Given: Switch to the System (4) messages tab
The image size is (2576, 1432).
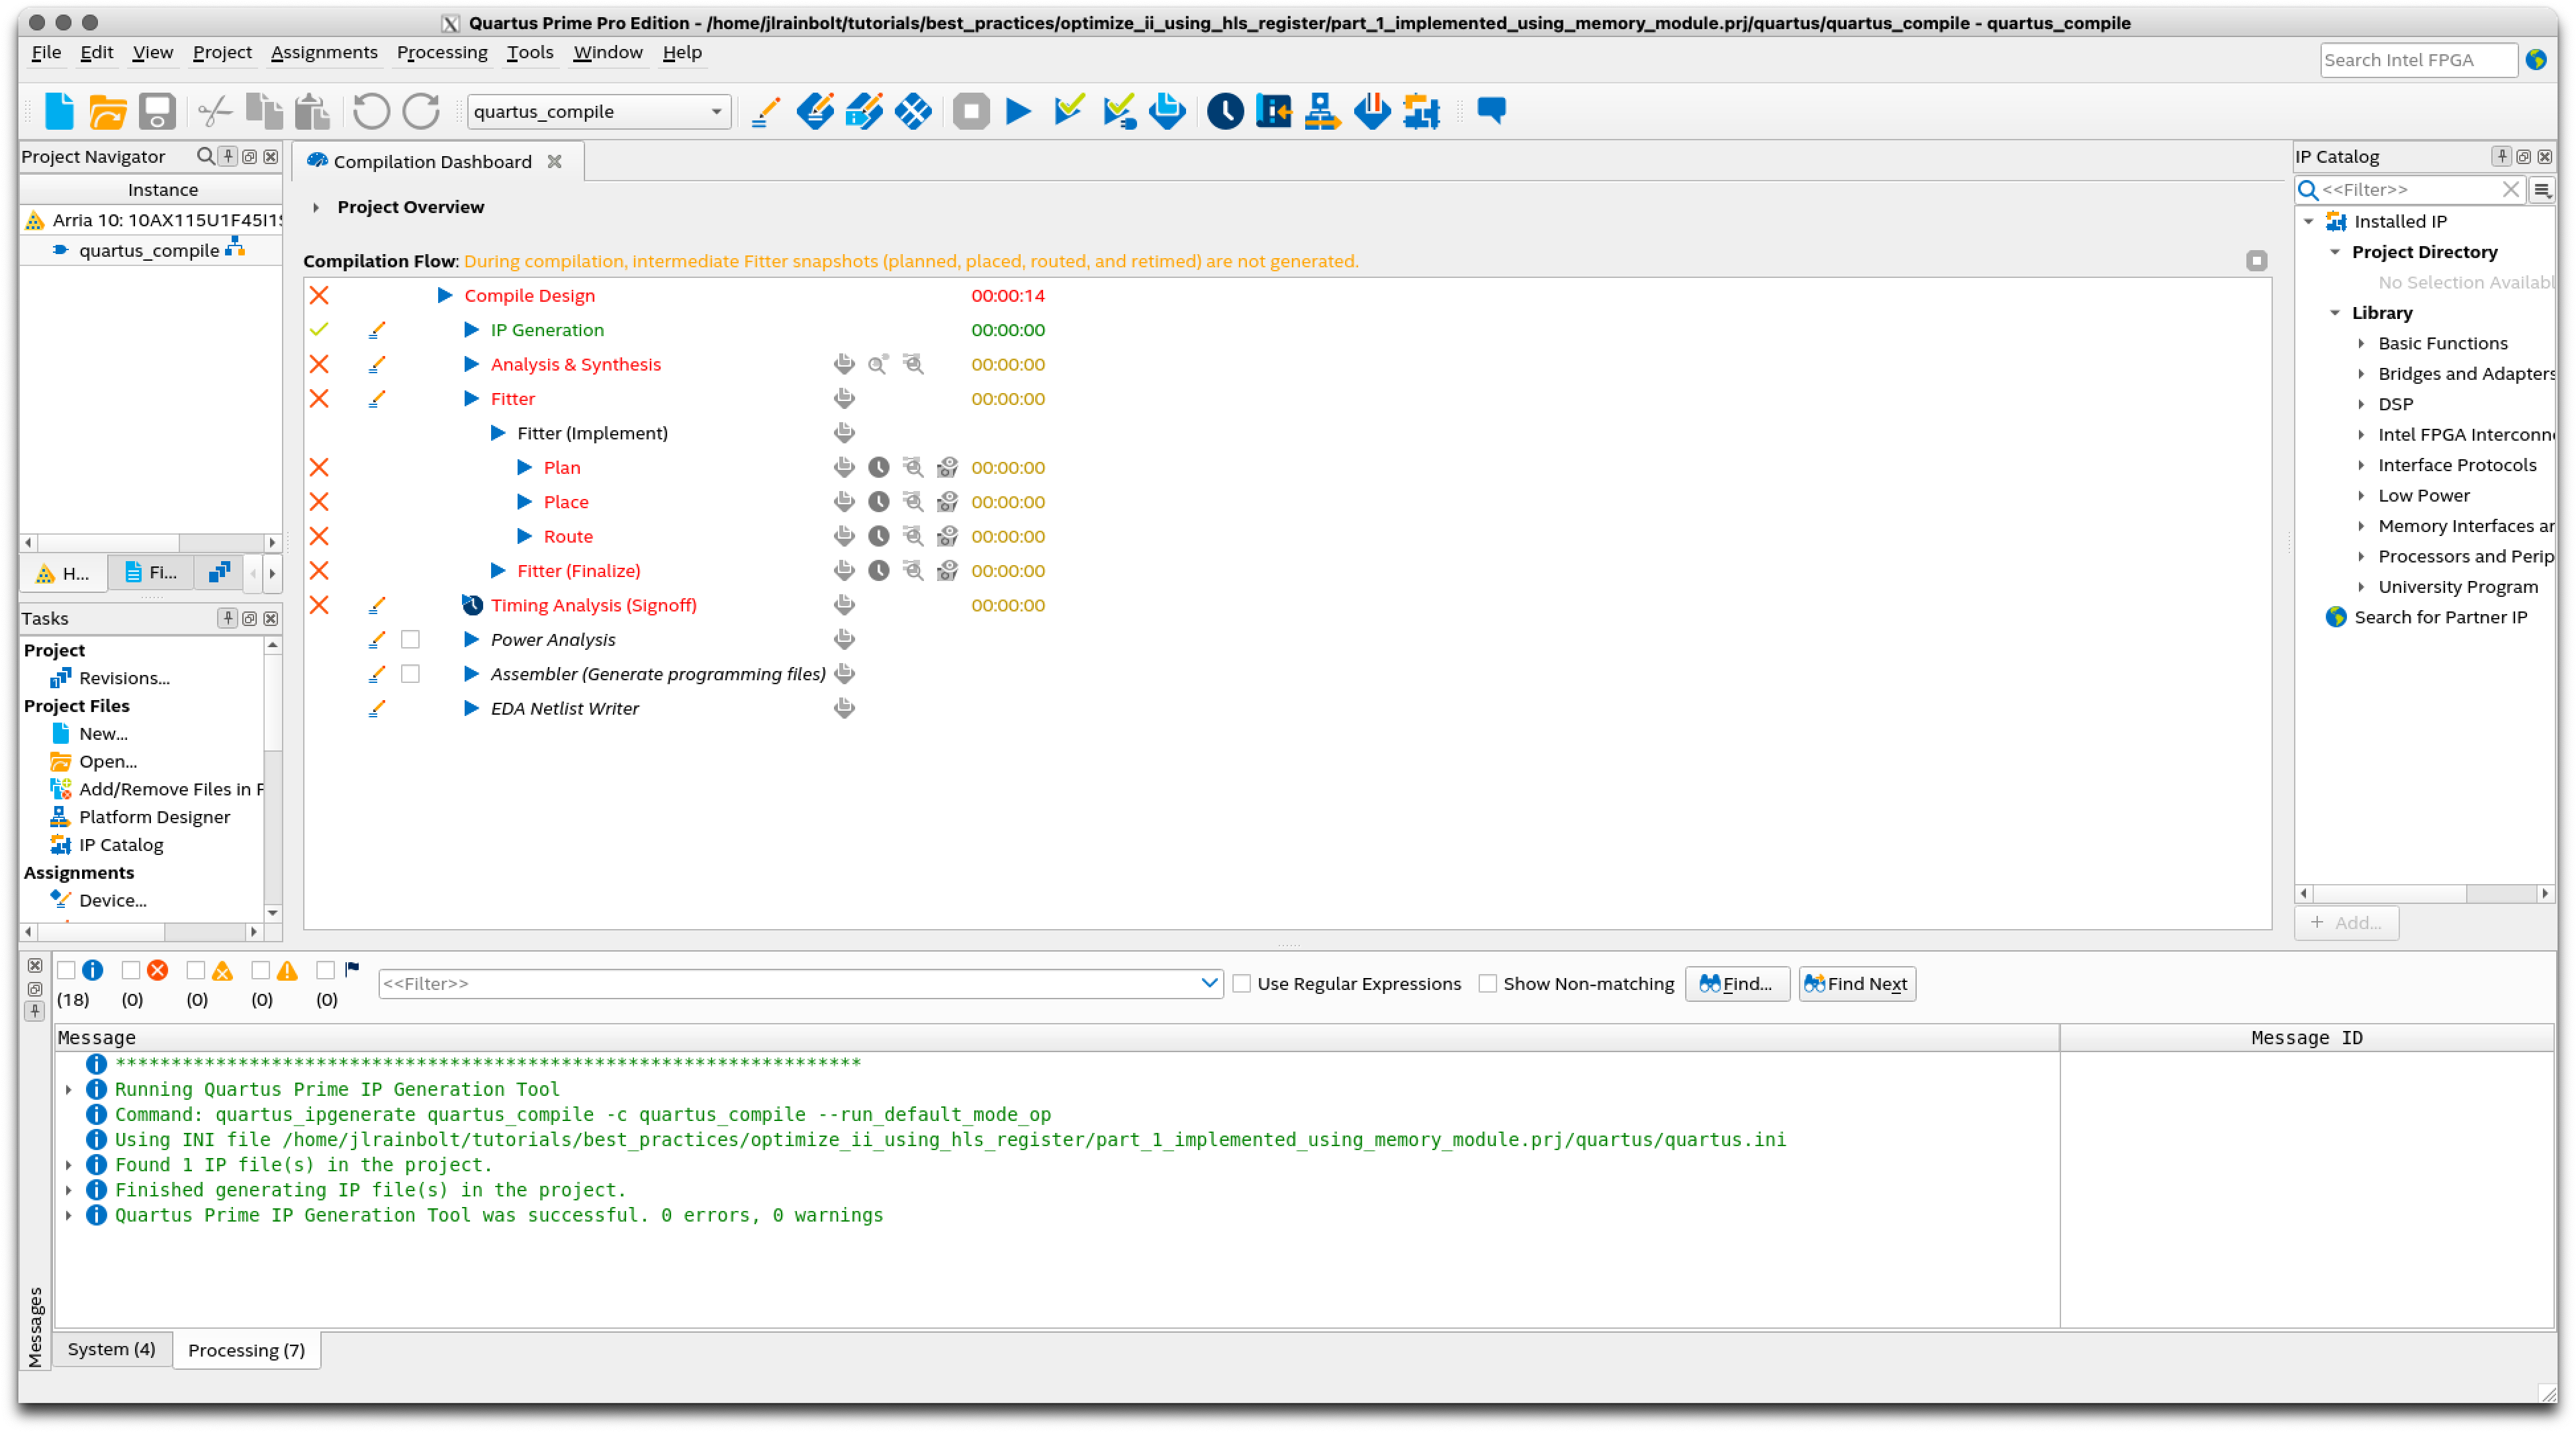Looking at the screenshot, I should [111, 1349].
